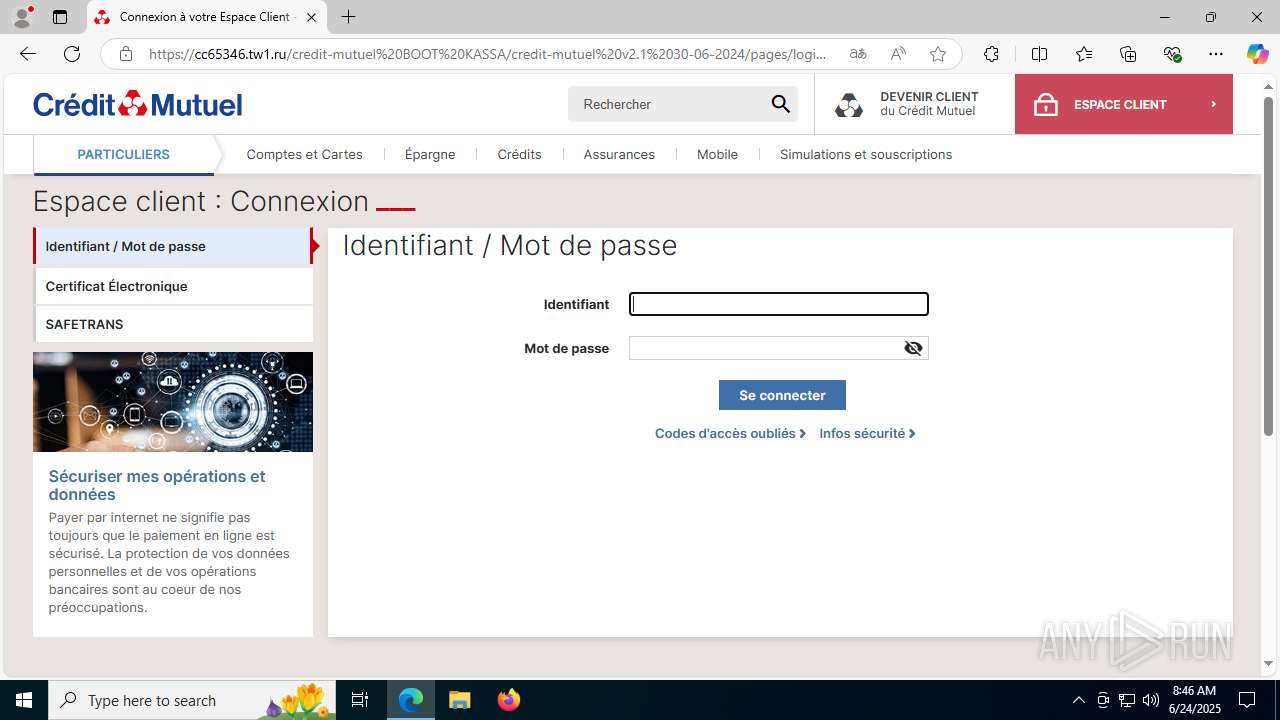Viewport: 1280px width, 720px height.
Task: Toggle split screen icon
Action: (1039, 54)
